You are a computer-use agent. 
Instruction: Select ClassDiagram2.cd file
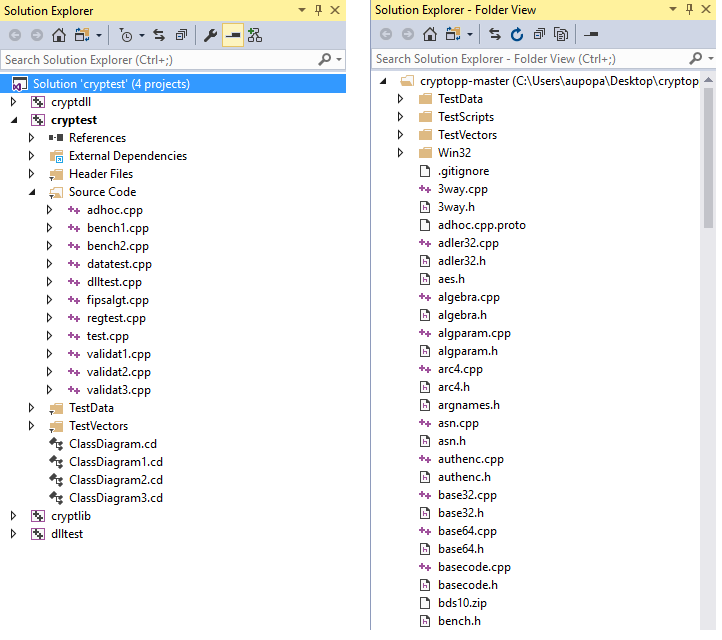pos(116,480)
